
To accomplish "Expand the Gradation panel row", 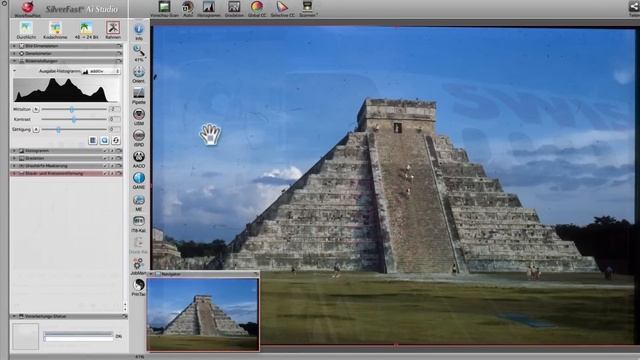I will pos(14,158).
